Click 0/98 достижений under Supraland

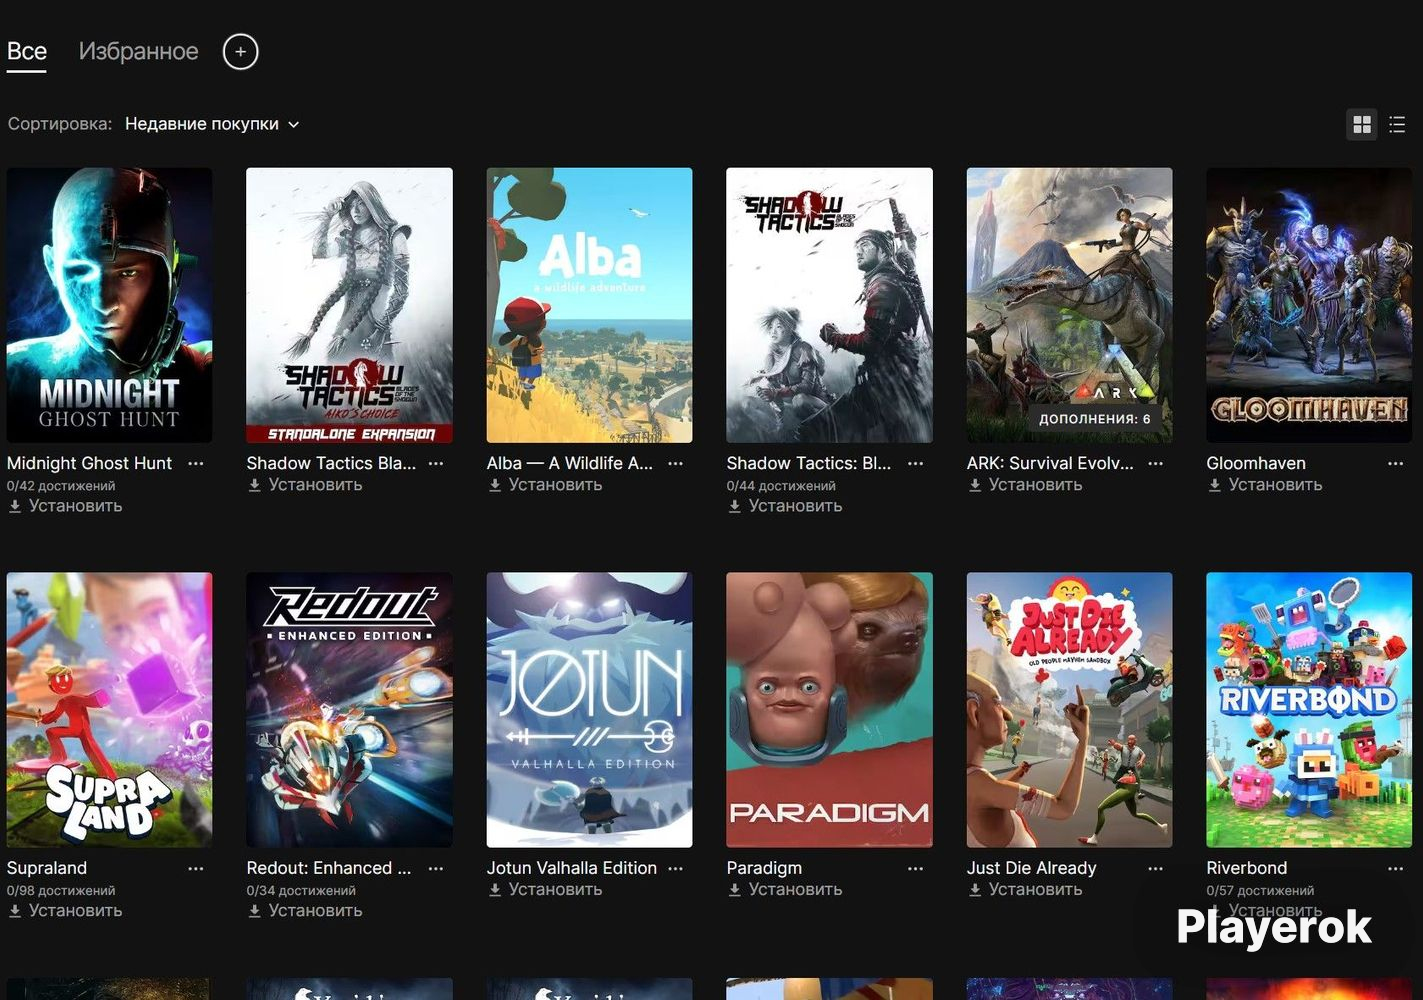[x=61, y=891]
